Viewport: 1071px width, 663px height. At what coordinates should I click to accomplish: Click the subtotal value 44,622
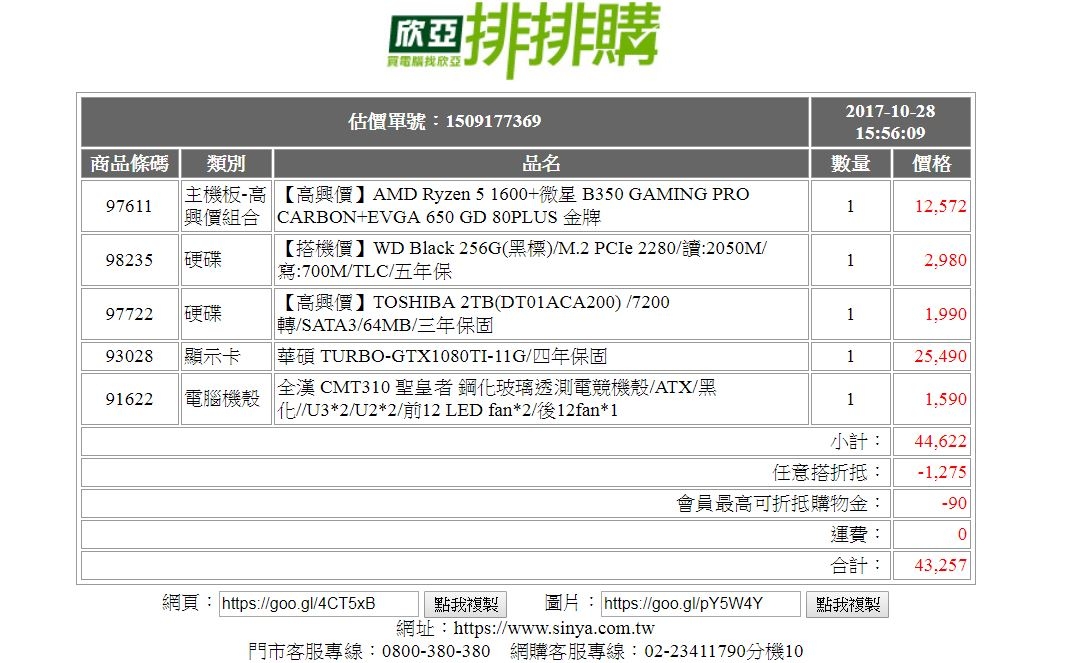[x=941, y=442]
